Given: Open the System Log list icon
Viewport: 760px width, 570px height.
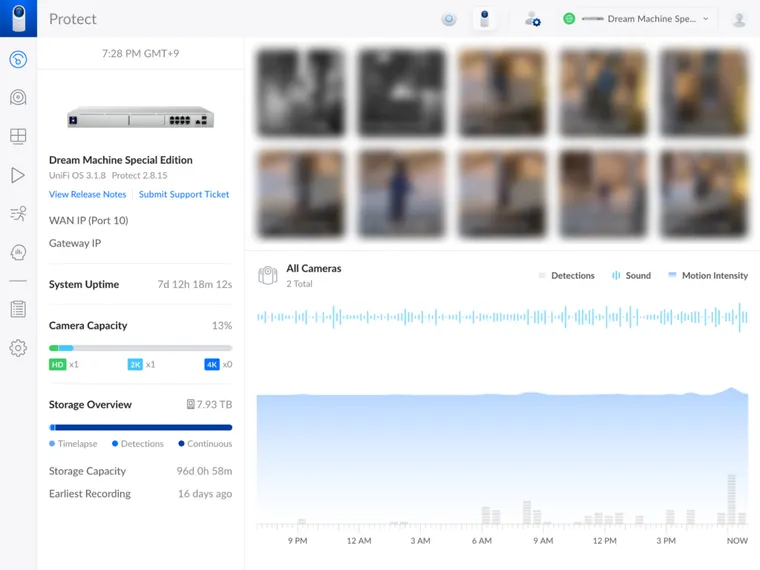Looking at the screenshot, I should [x=18, y=309].
